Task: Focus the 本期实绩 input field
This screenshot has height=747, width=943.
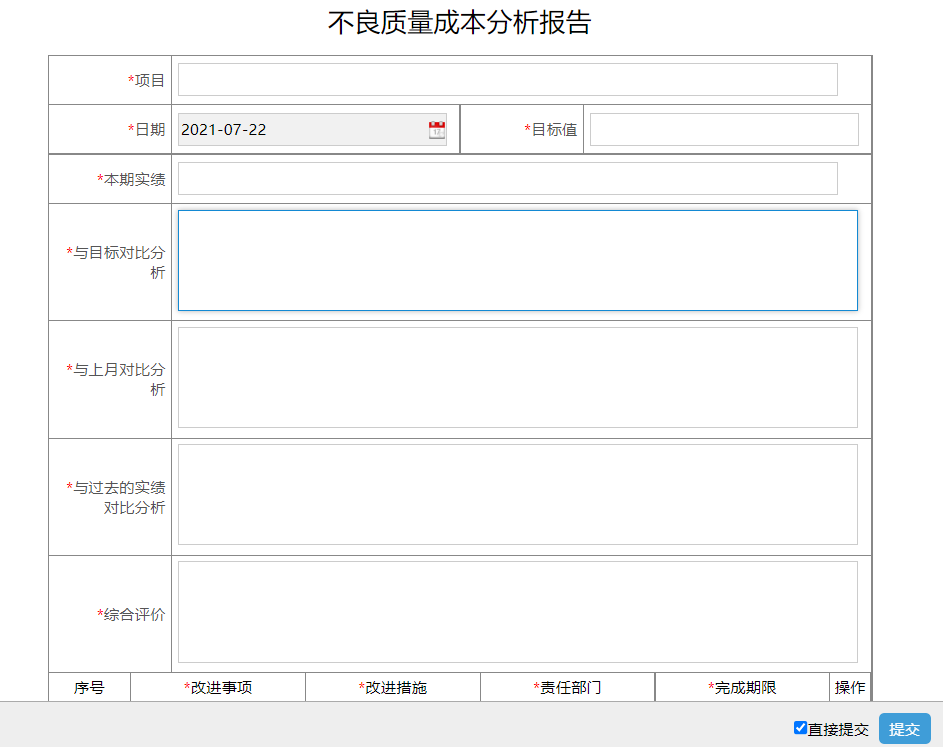Action: click(508, 179)
